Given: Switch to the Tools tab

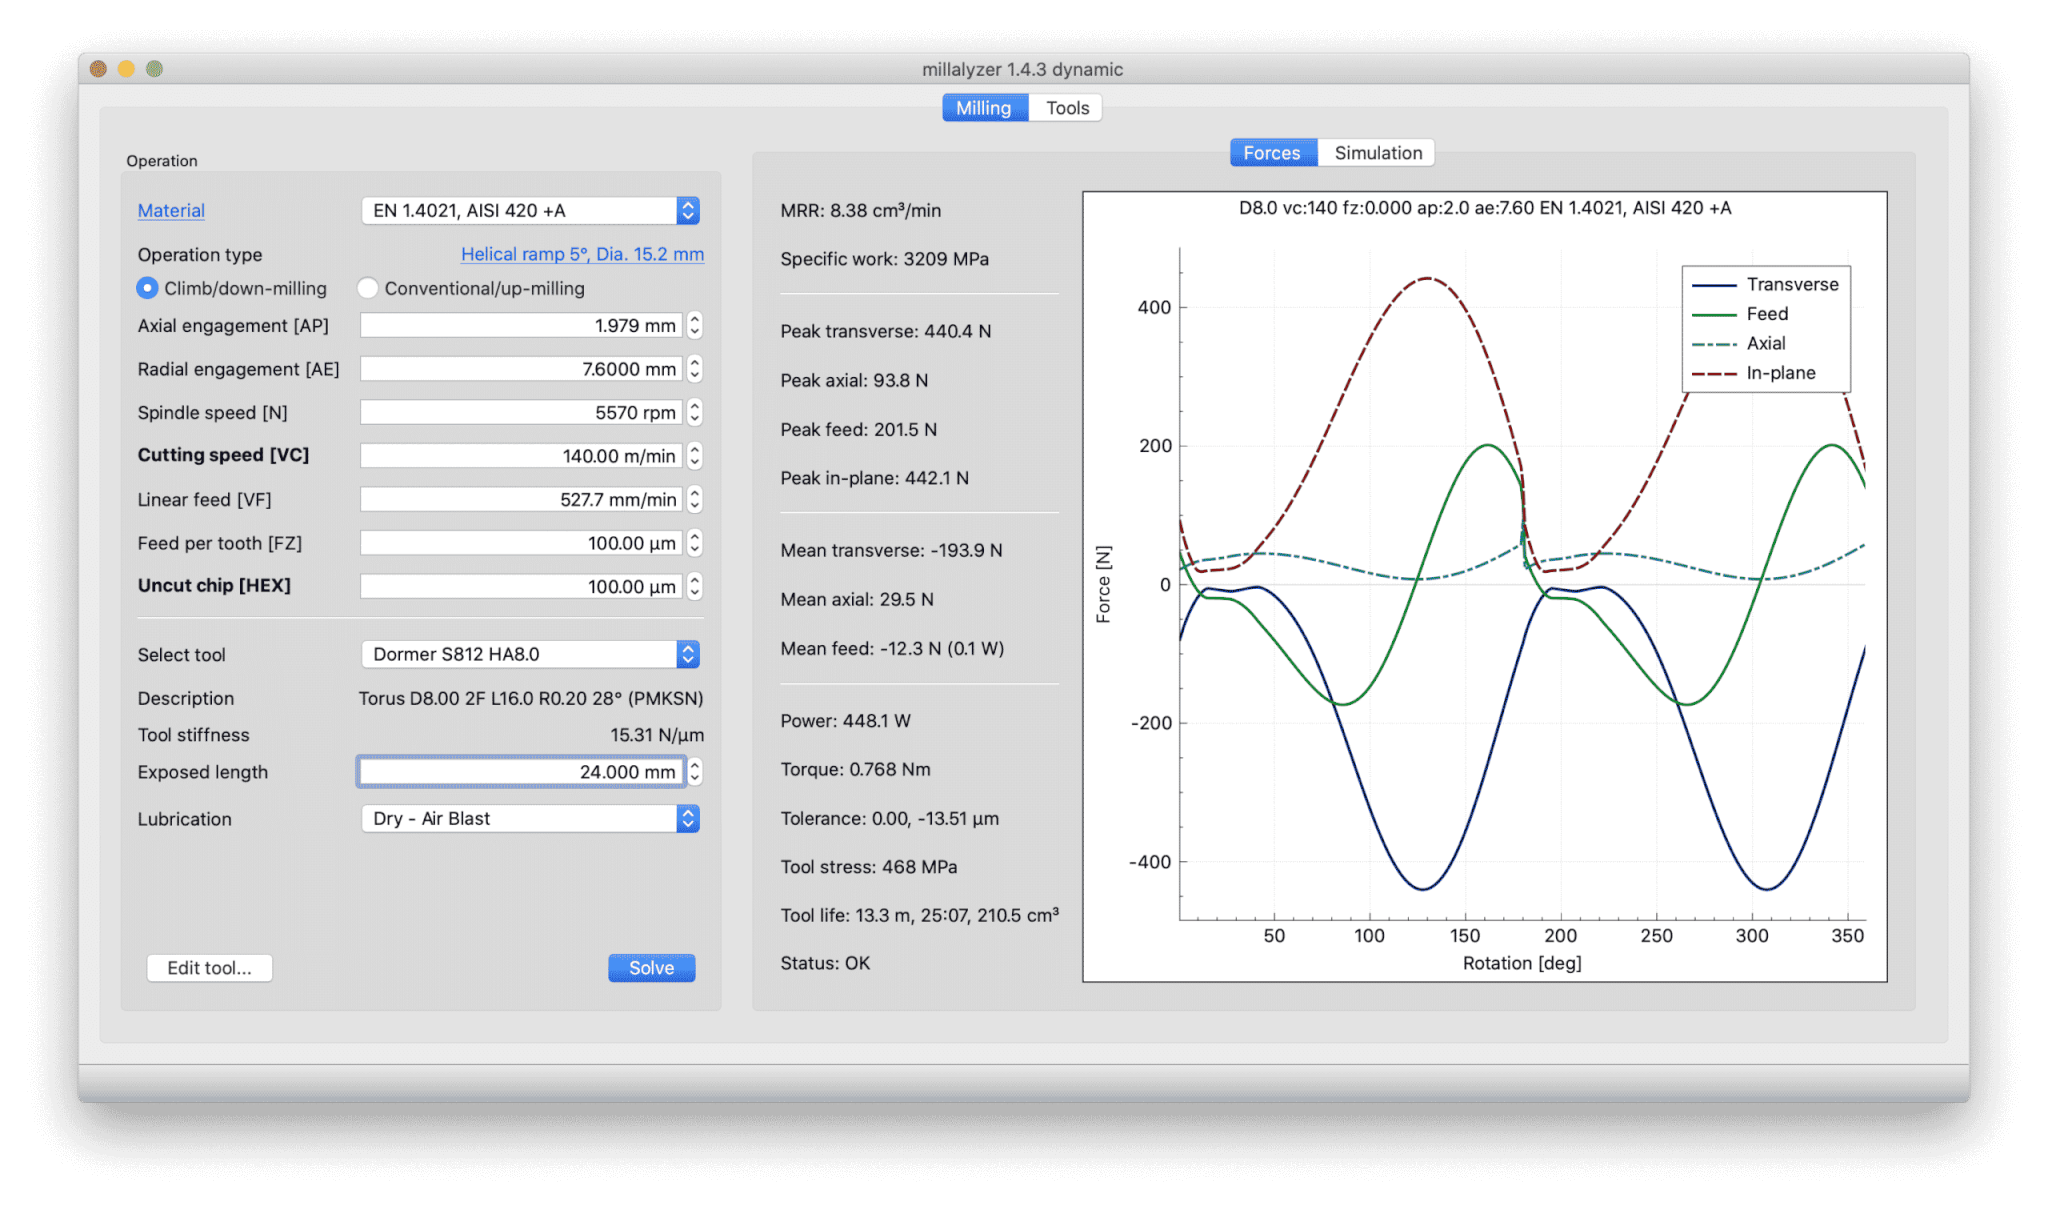Looking at the screenshot, I should 1069,108.
